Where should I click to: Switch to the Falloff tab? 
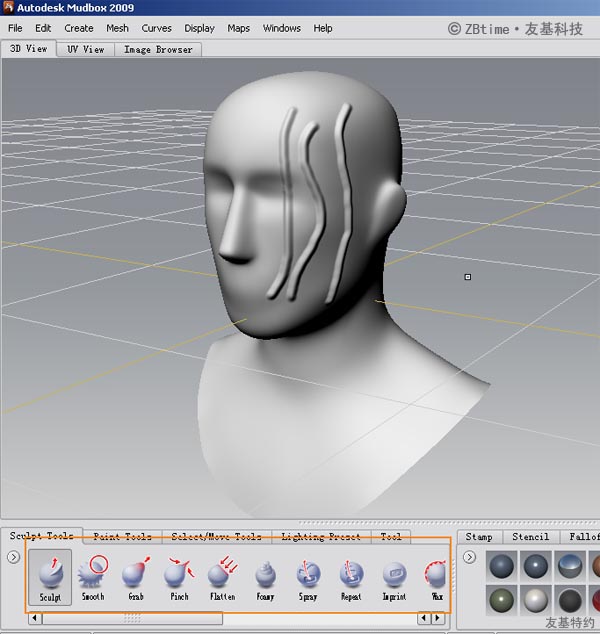(x=584, y=537)
